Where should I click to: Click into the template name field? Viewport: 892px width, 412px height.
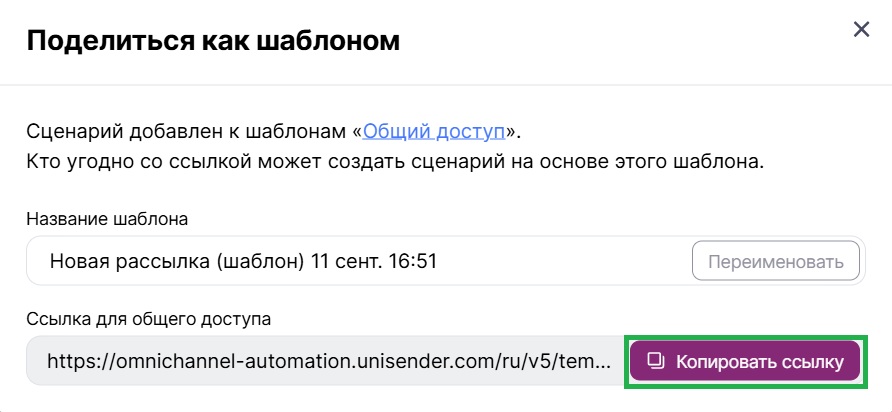pyautogui.click(x=360, y=263)
